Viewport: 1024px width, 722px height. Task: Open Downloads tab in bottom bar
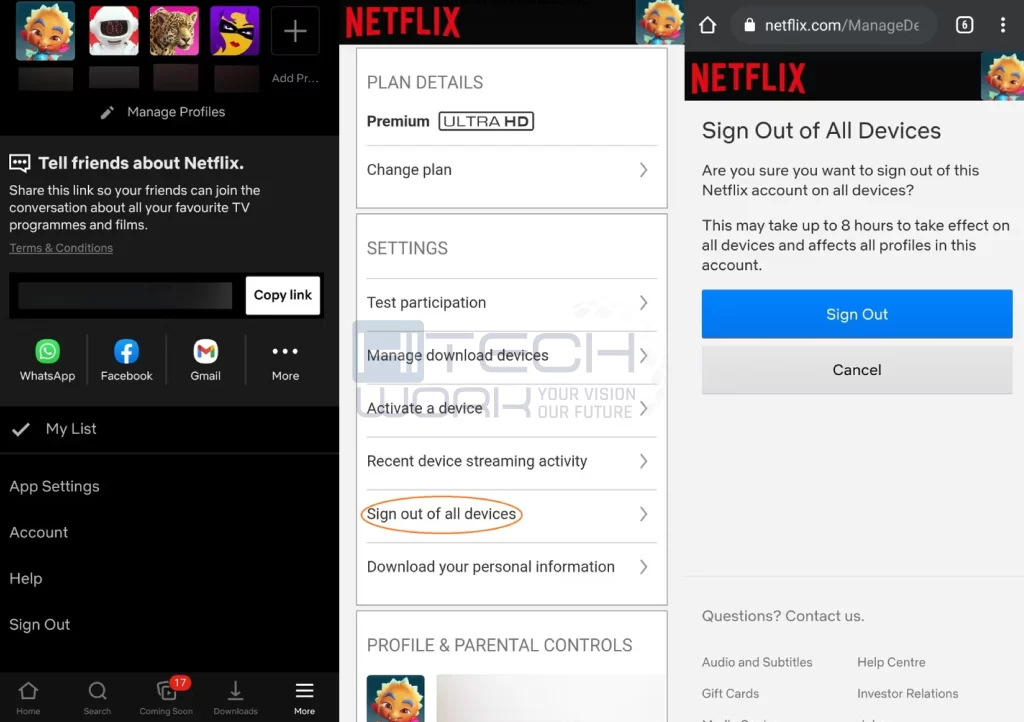[x=235, y=698]
